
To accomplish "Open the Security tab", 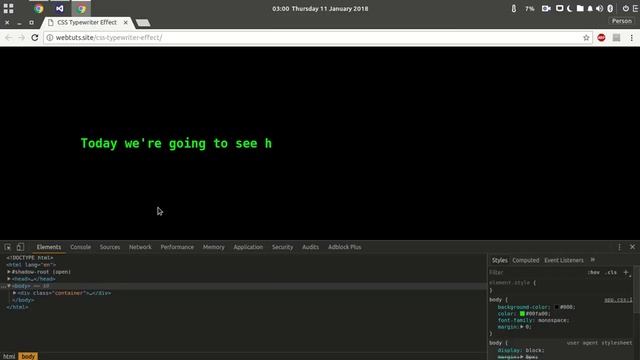I will tap(282, 247).
